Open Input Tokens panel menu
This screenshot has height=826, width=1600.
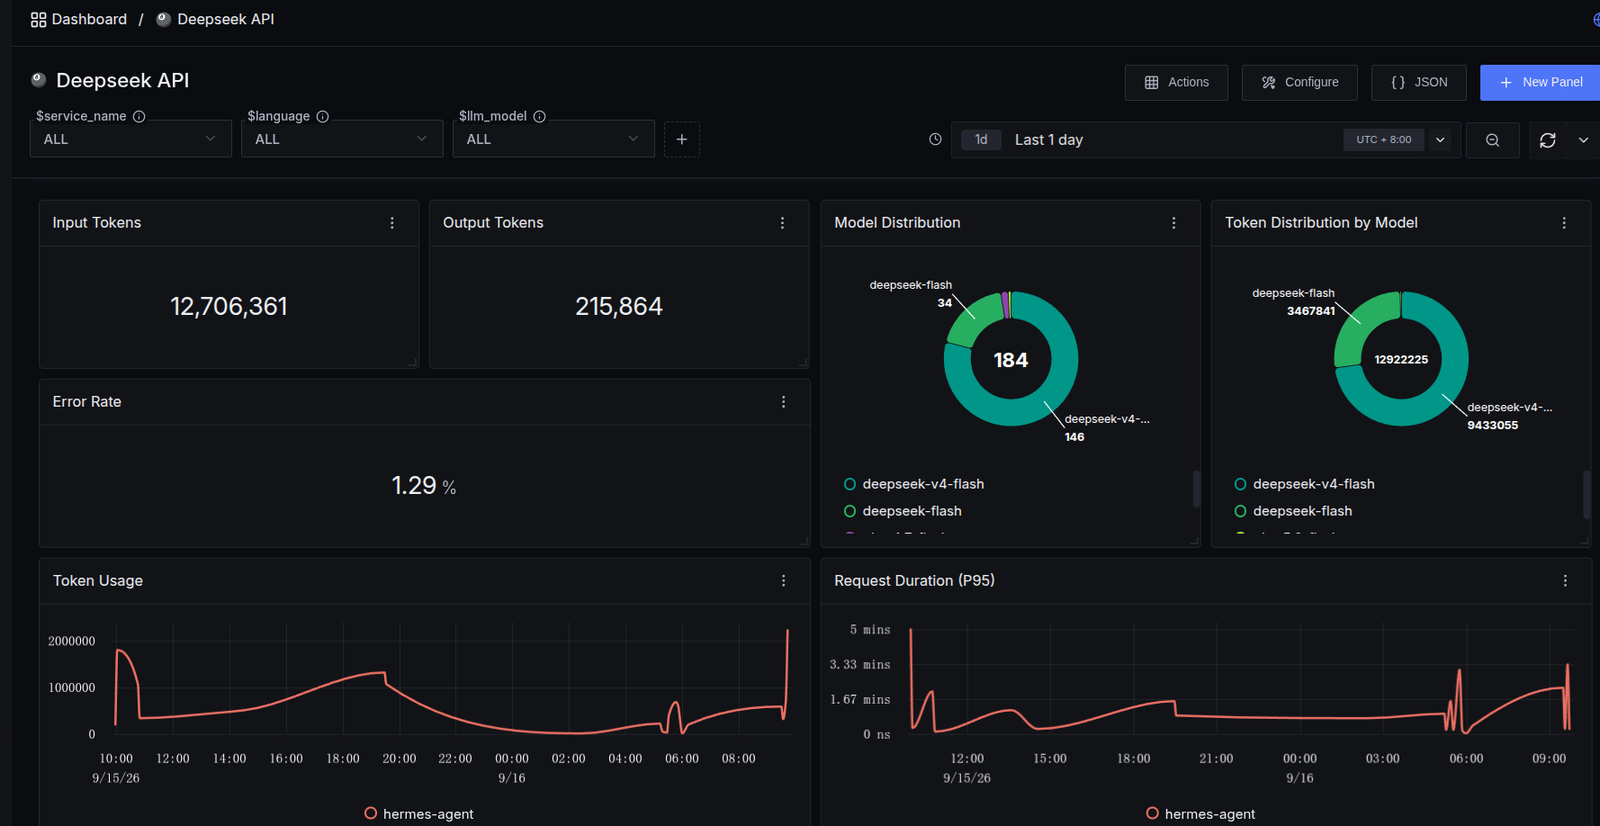[392, 223]
